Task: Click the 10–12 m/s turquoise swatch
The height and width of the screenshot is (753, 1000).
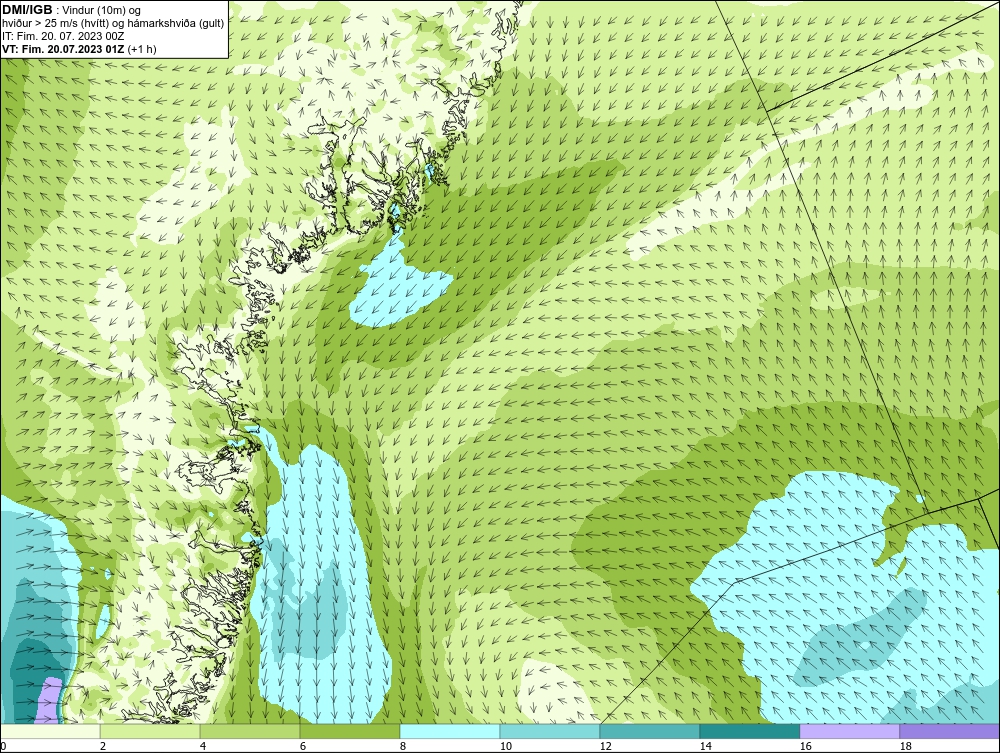Action: click(550, 731)
